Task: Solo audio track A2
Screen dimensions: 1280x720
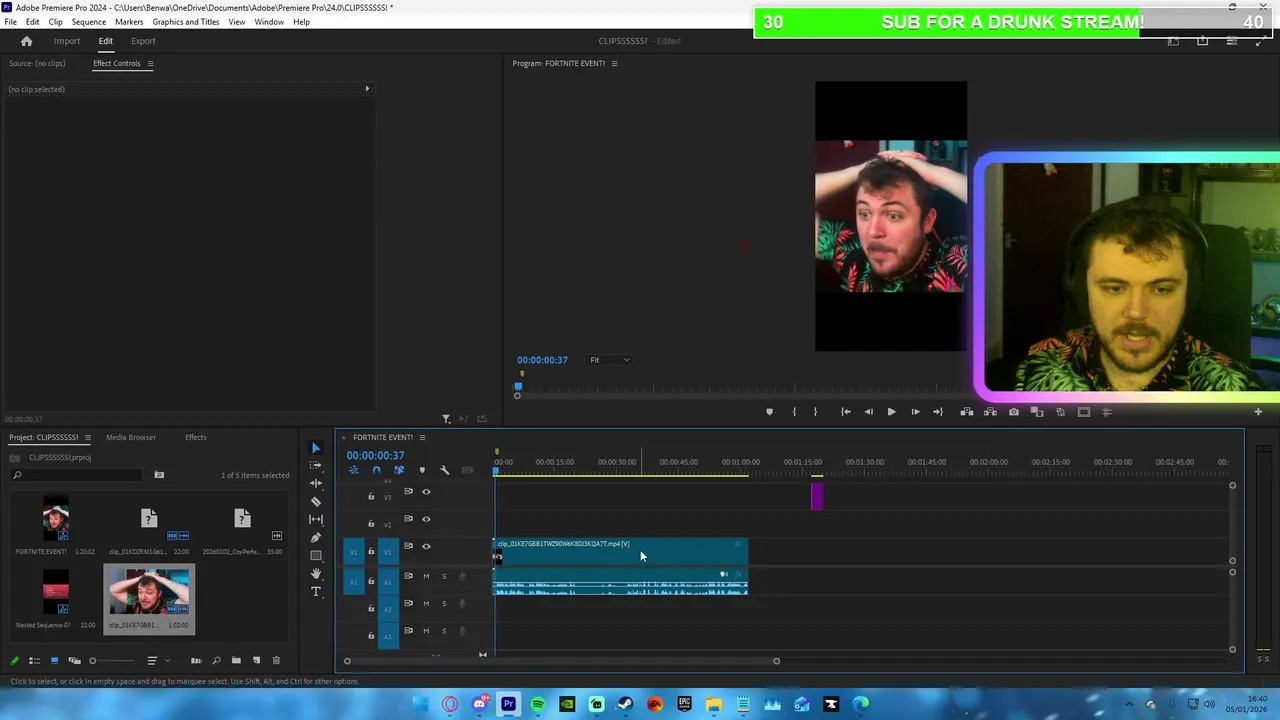Action: (x=444, y=603)
